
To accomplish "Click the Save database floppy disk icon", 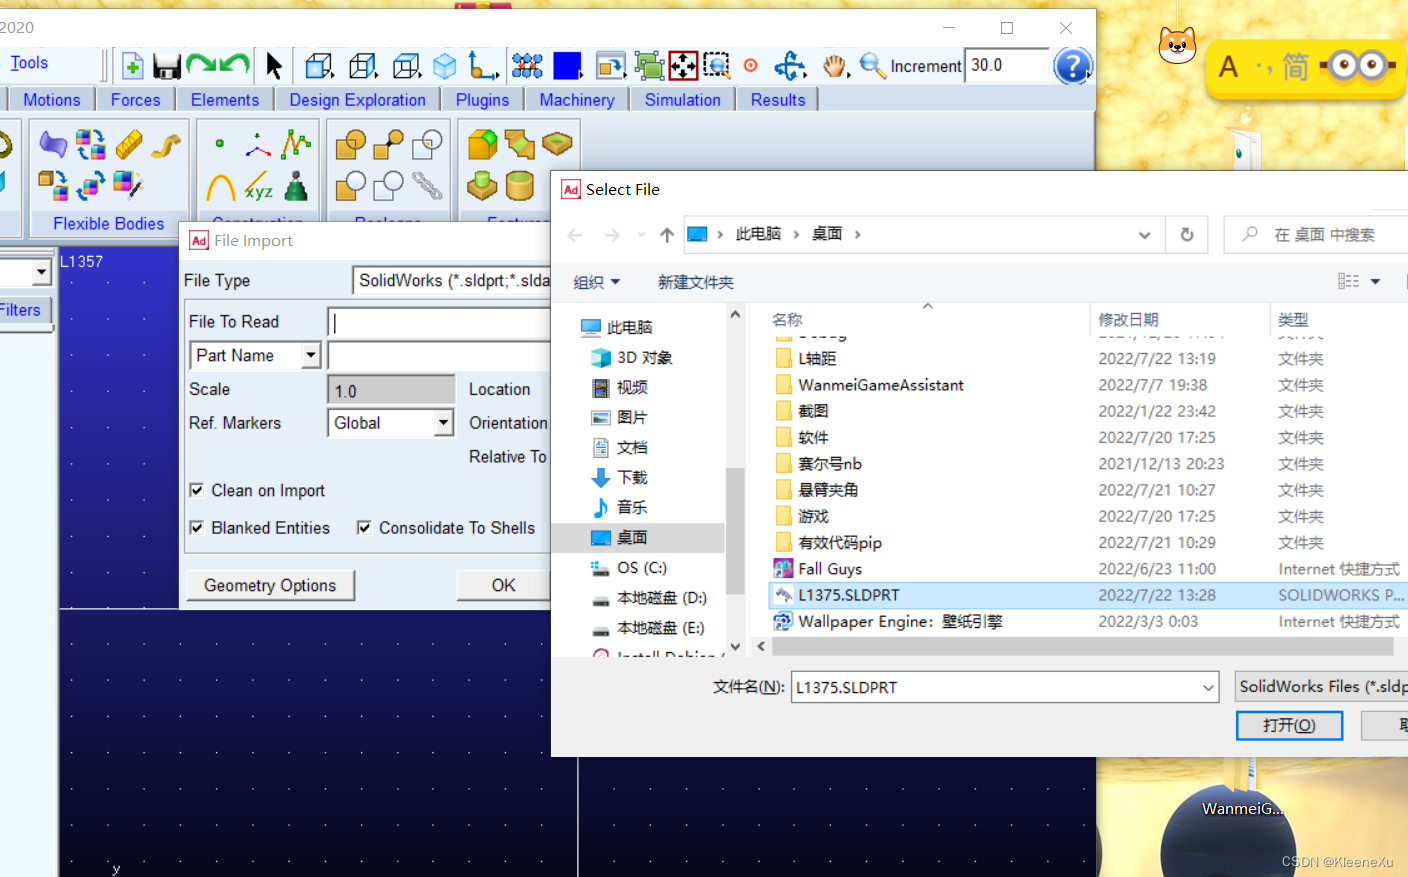I will coord(166,66).
